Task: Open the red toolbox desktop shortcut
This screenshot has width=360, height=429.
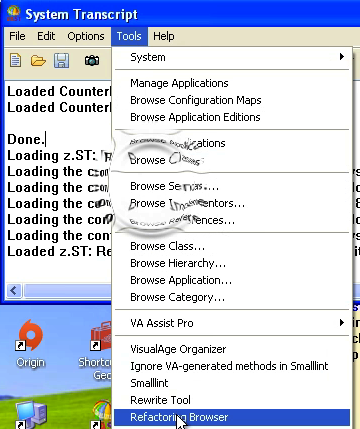Action: pyautogui.click(x=100, y=336)
